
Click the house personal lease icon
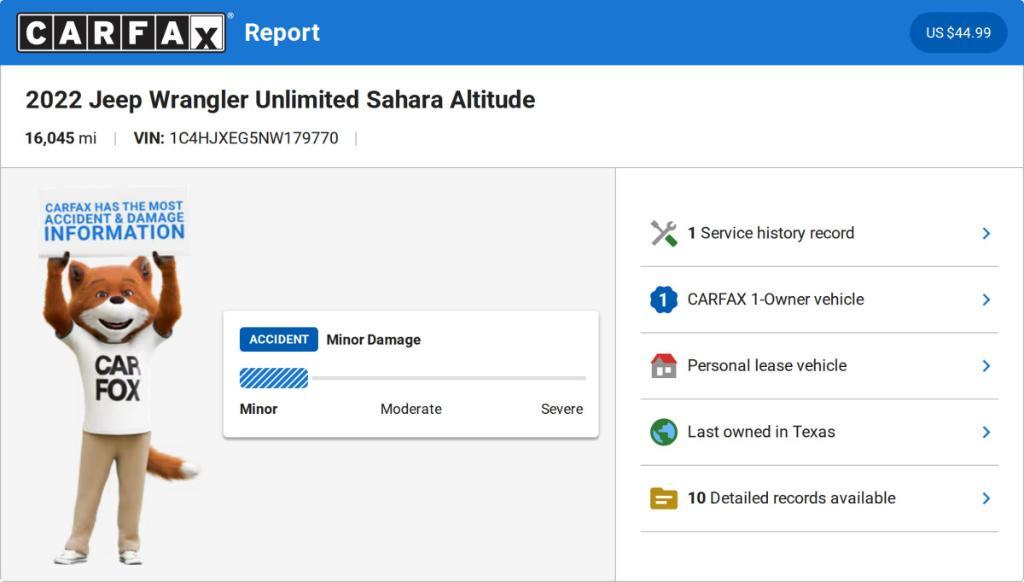point(664,366)
